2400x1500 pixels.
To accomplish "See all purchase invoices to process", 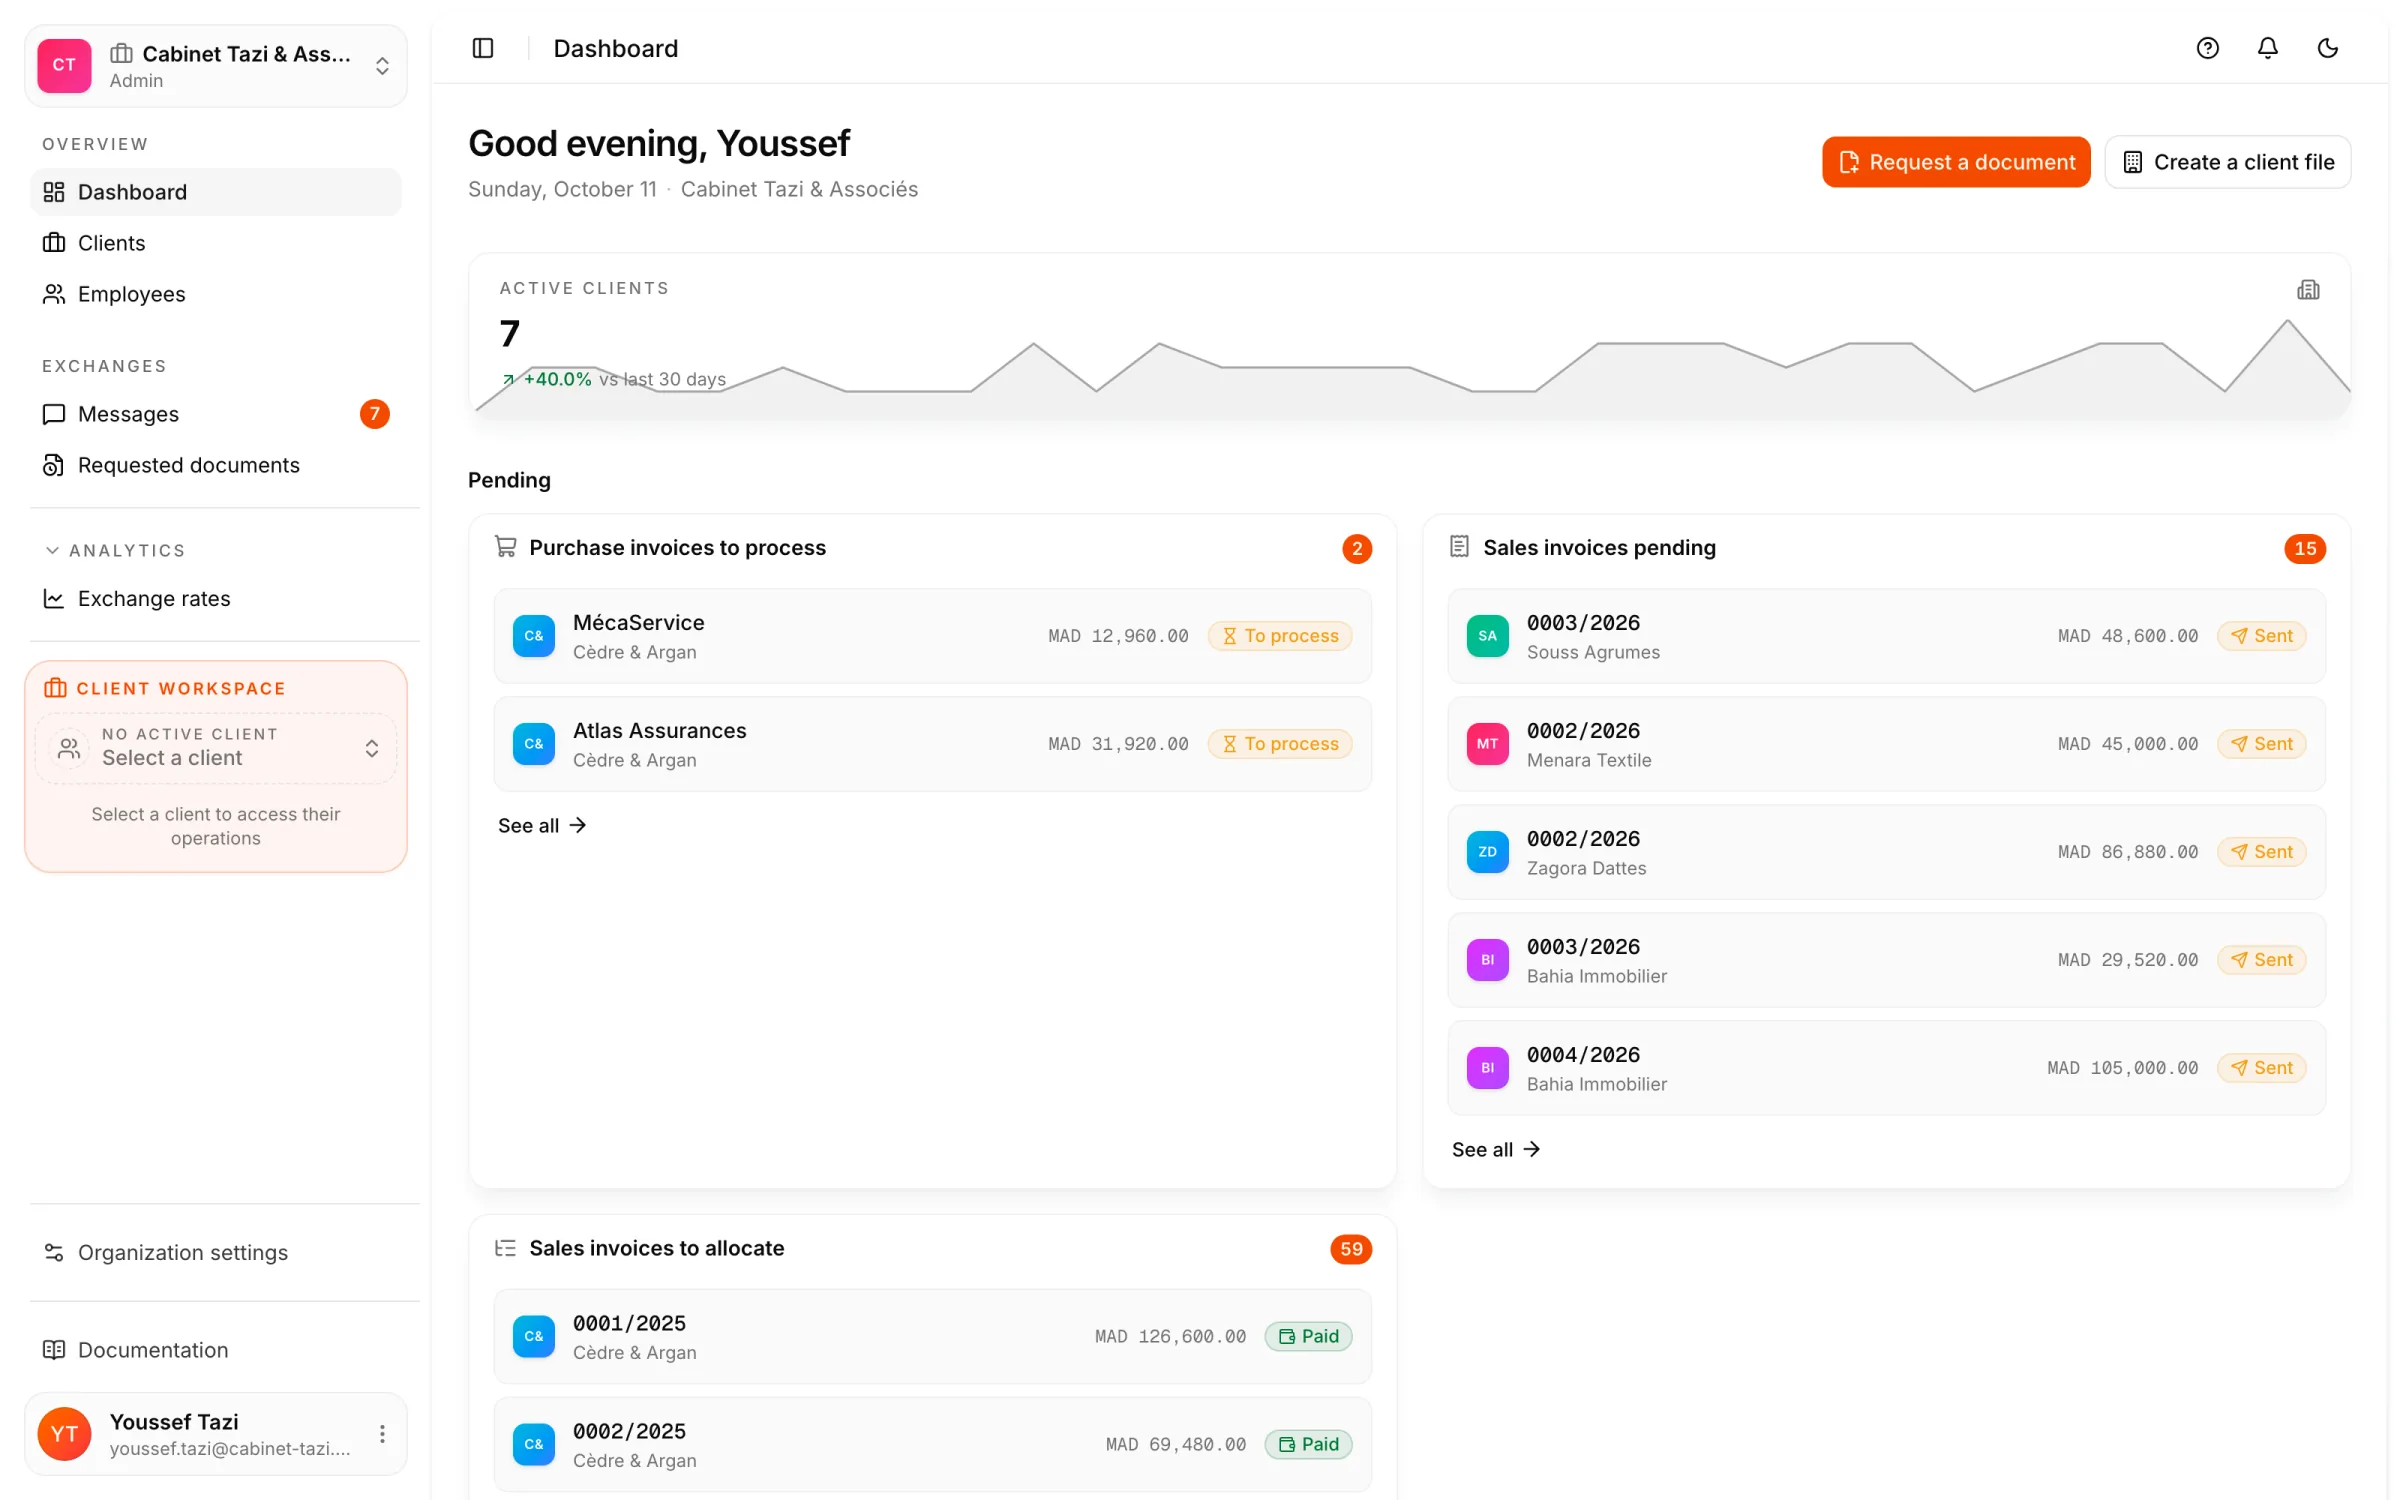I will click(542, 826).
